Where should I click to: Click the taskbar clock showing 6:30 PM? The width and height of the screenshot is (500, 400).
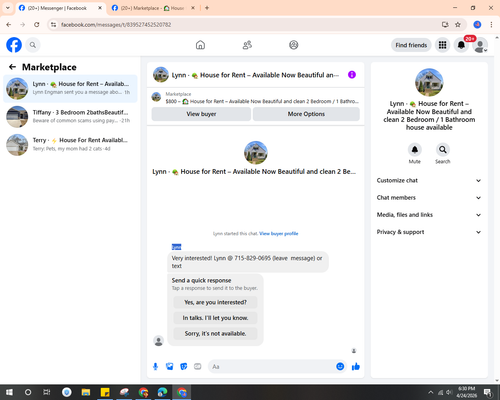466,392
